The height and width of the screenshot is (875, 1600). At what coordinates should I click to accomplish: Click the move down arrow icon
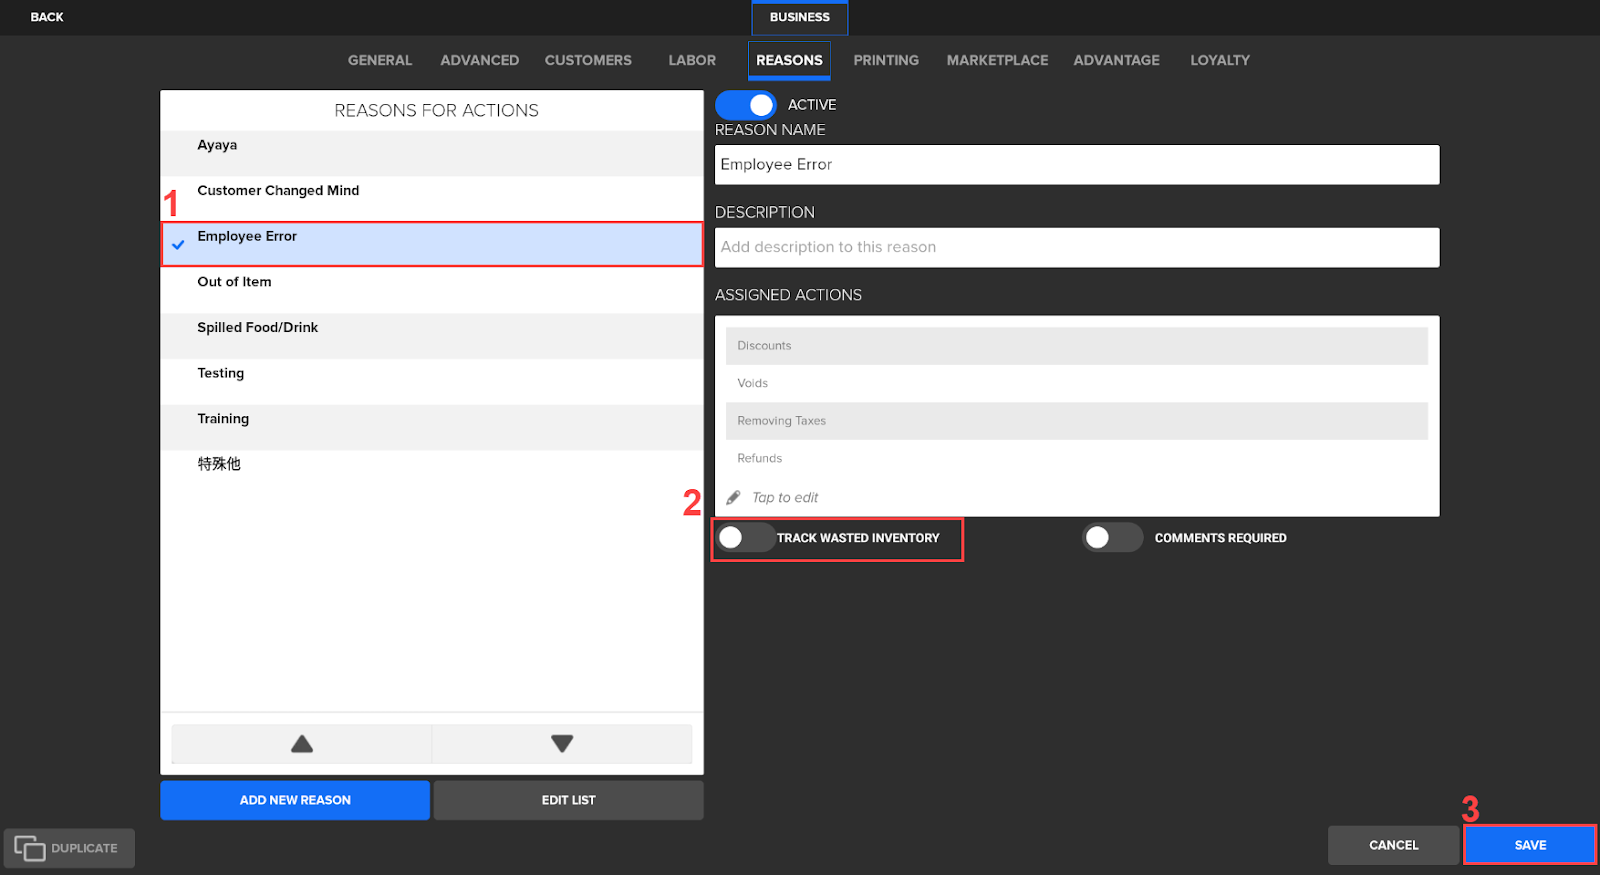pyautogui.click(x=562, y=744)
